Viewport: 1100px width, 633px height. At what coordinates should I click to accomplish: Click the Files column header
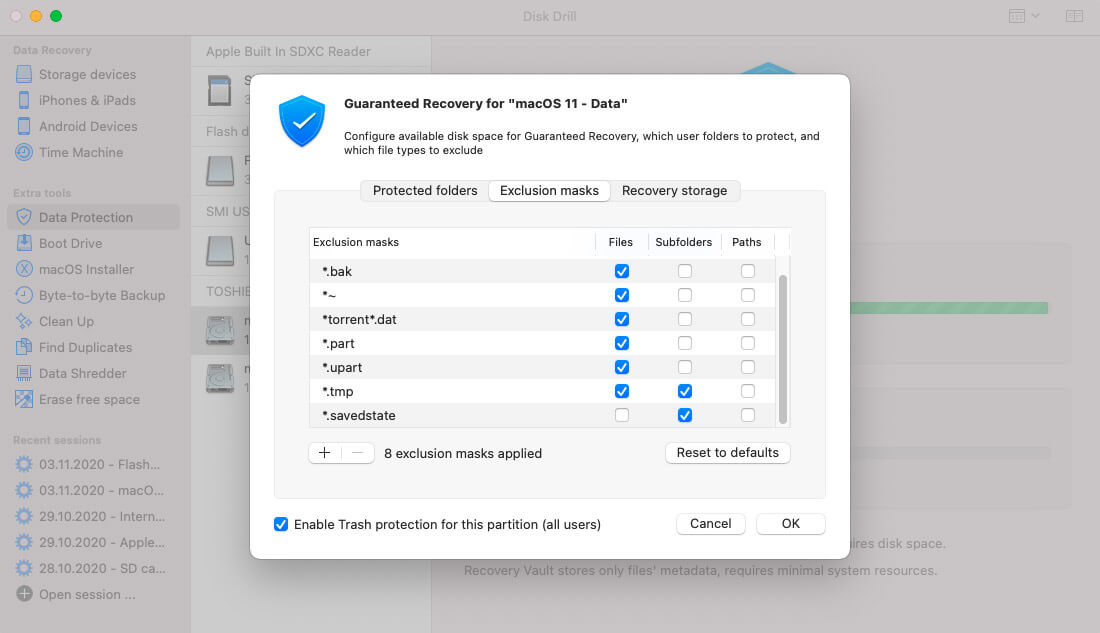(621, 242)
